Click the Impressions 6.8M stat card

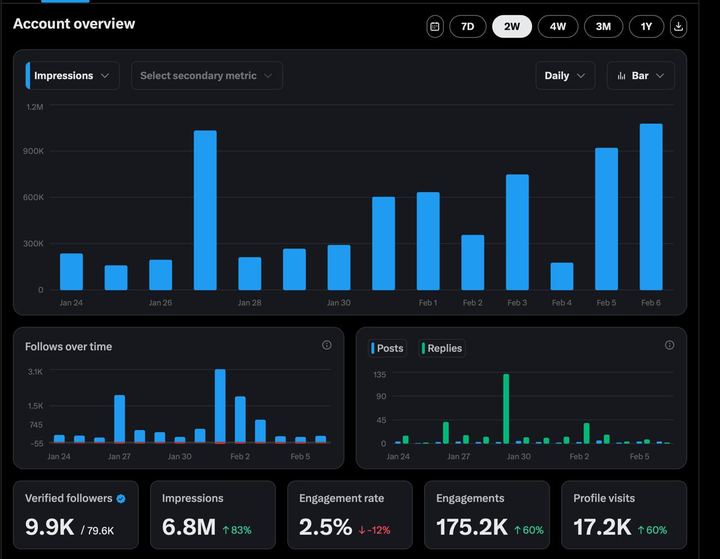coord(213,515)
